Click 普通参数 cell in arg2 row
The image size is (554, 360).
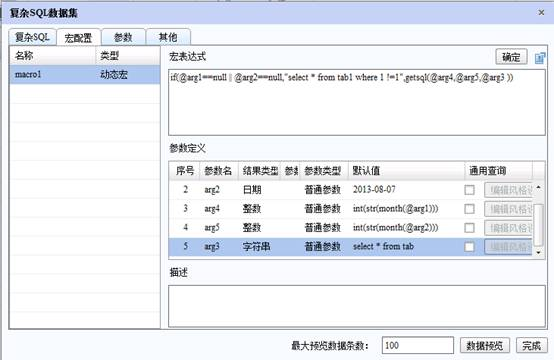[x=323, y=190]
